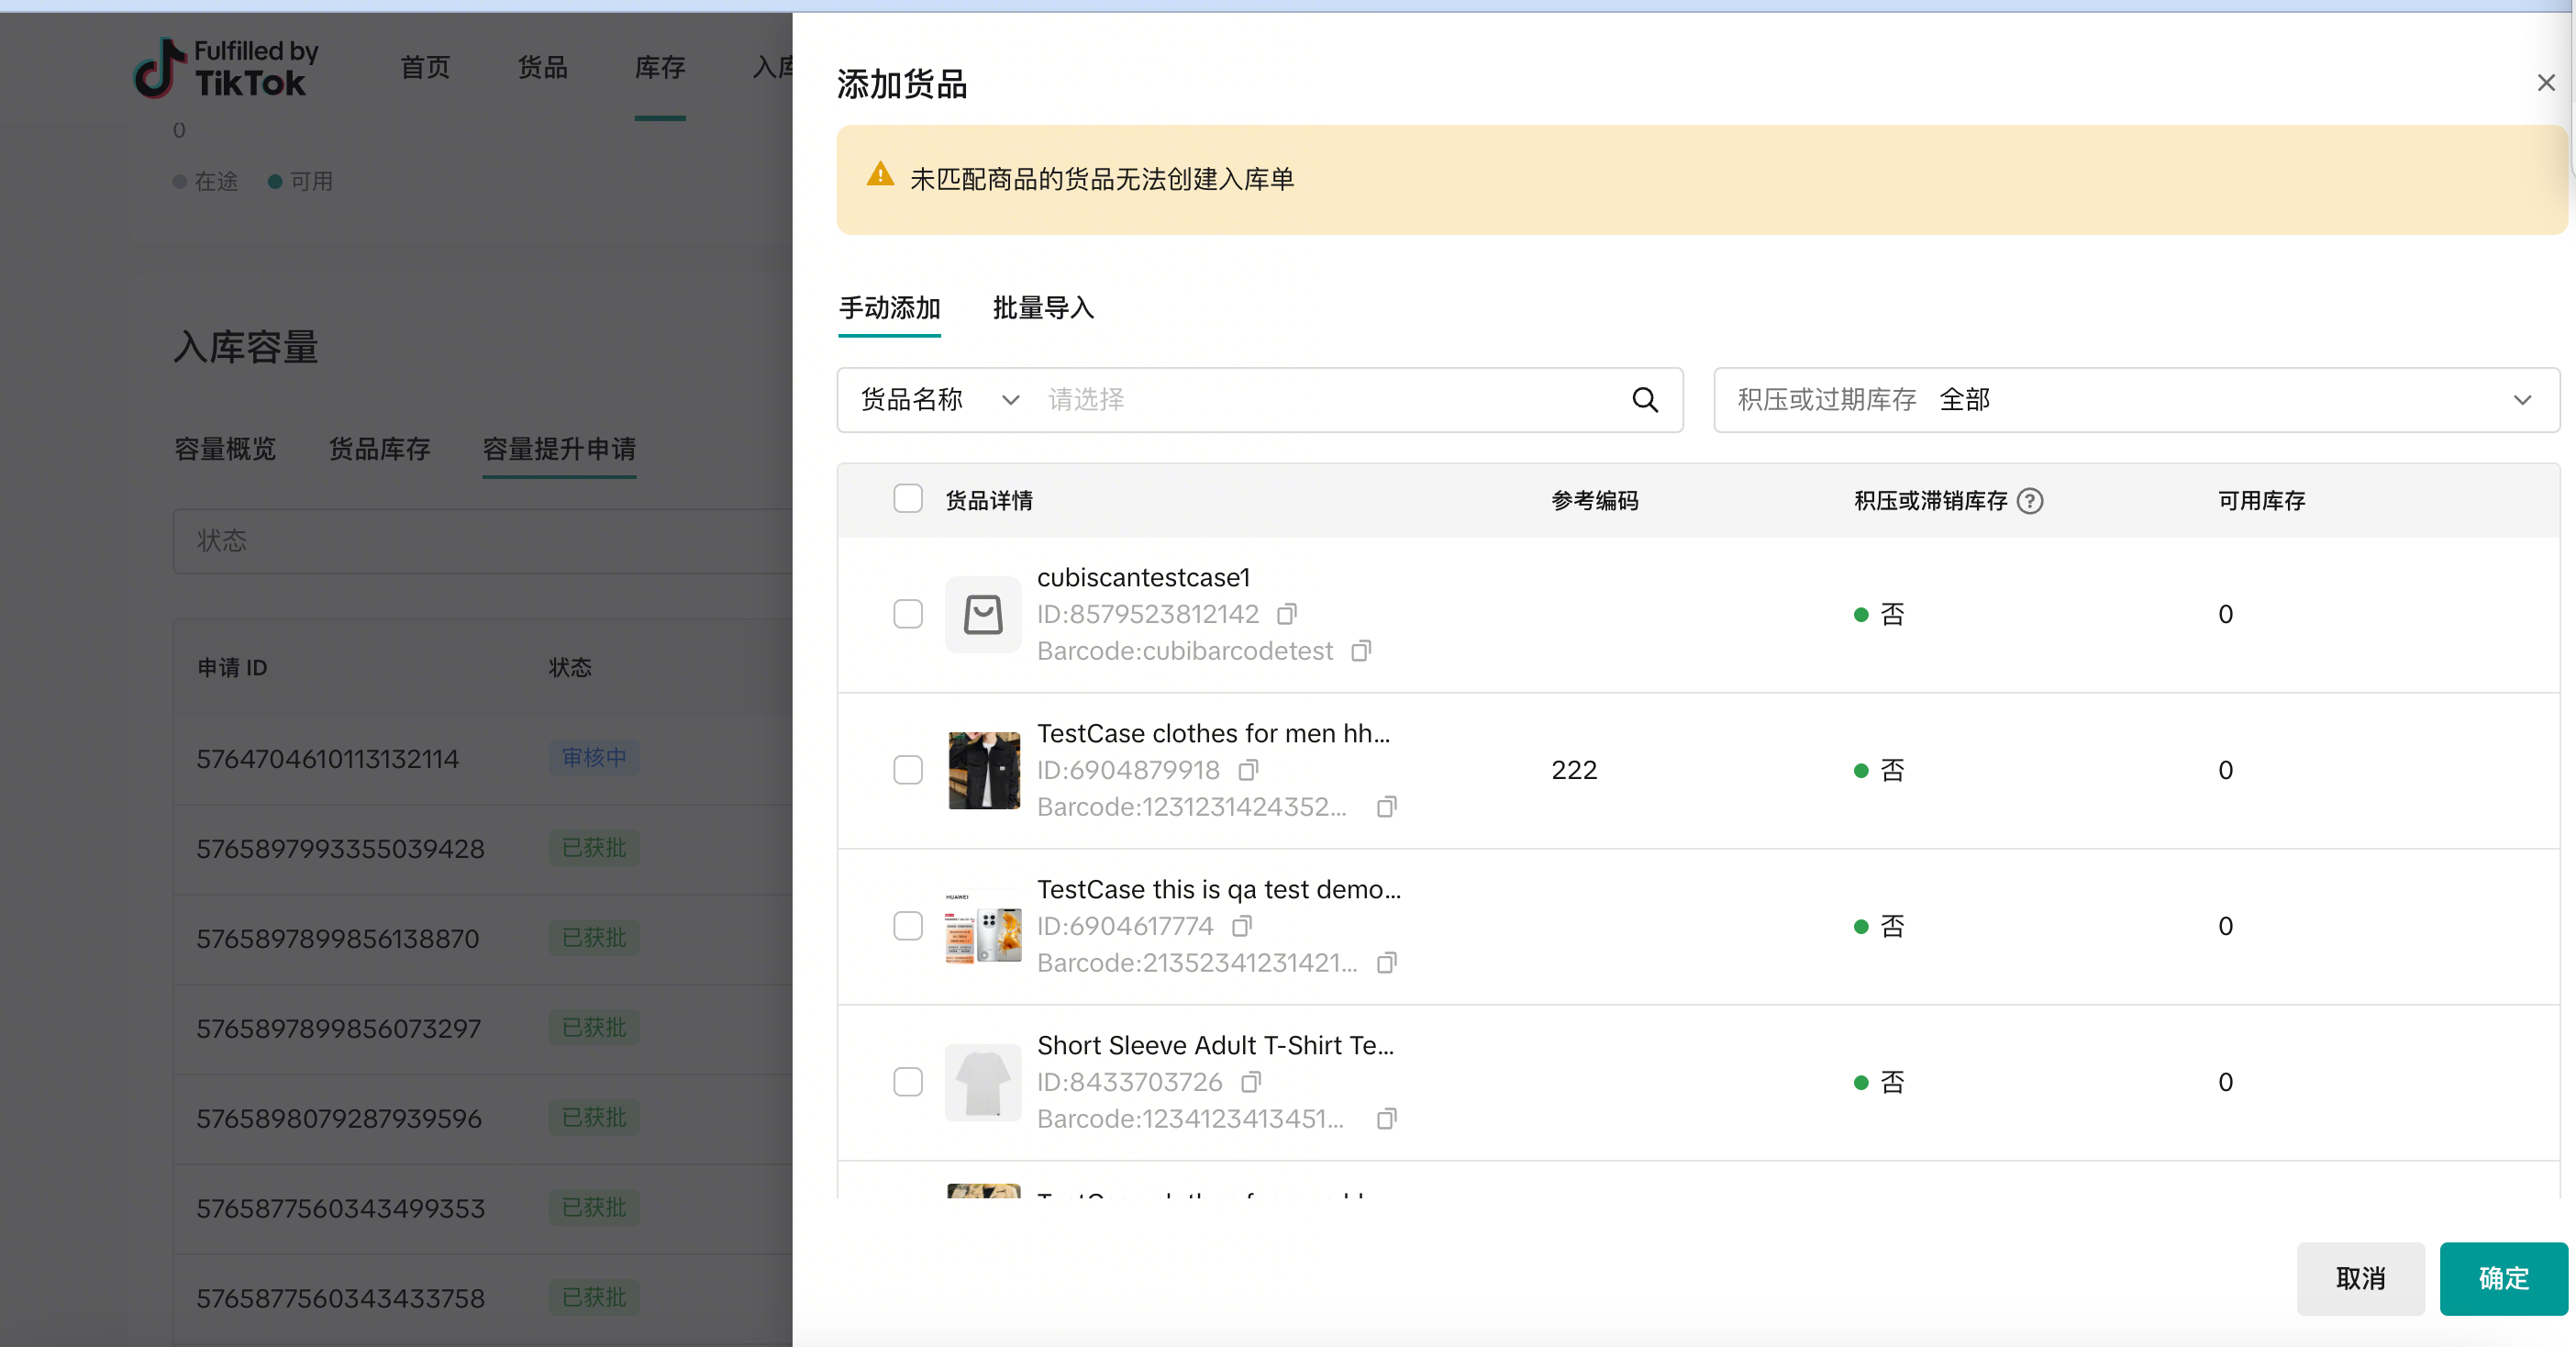
Task: Copy ID 8433703726 to clipboard
Action: coord(1250,1082)
